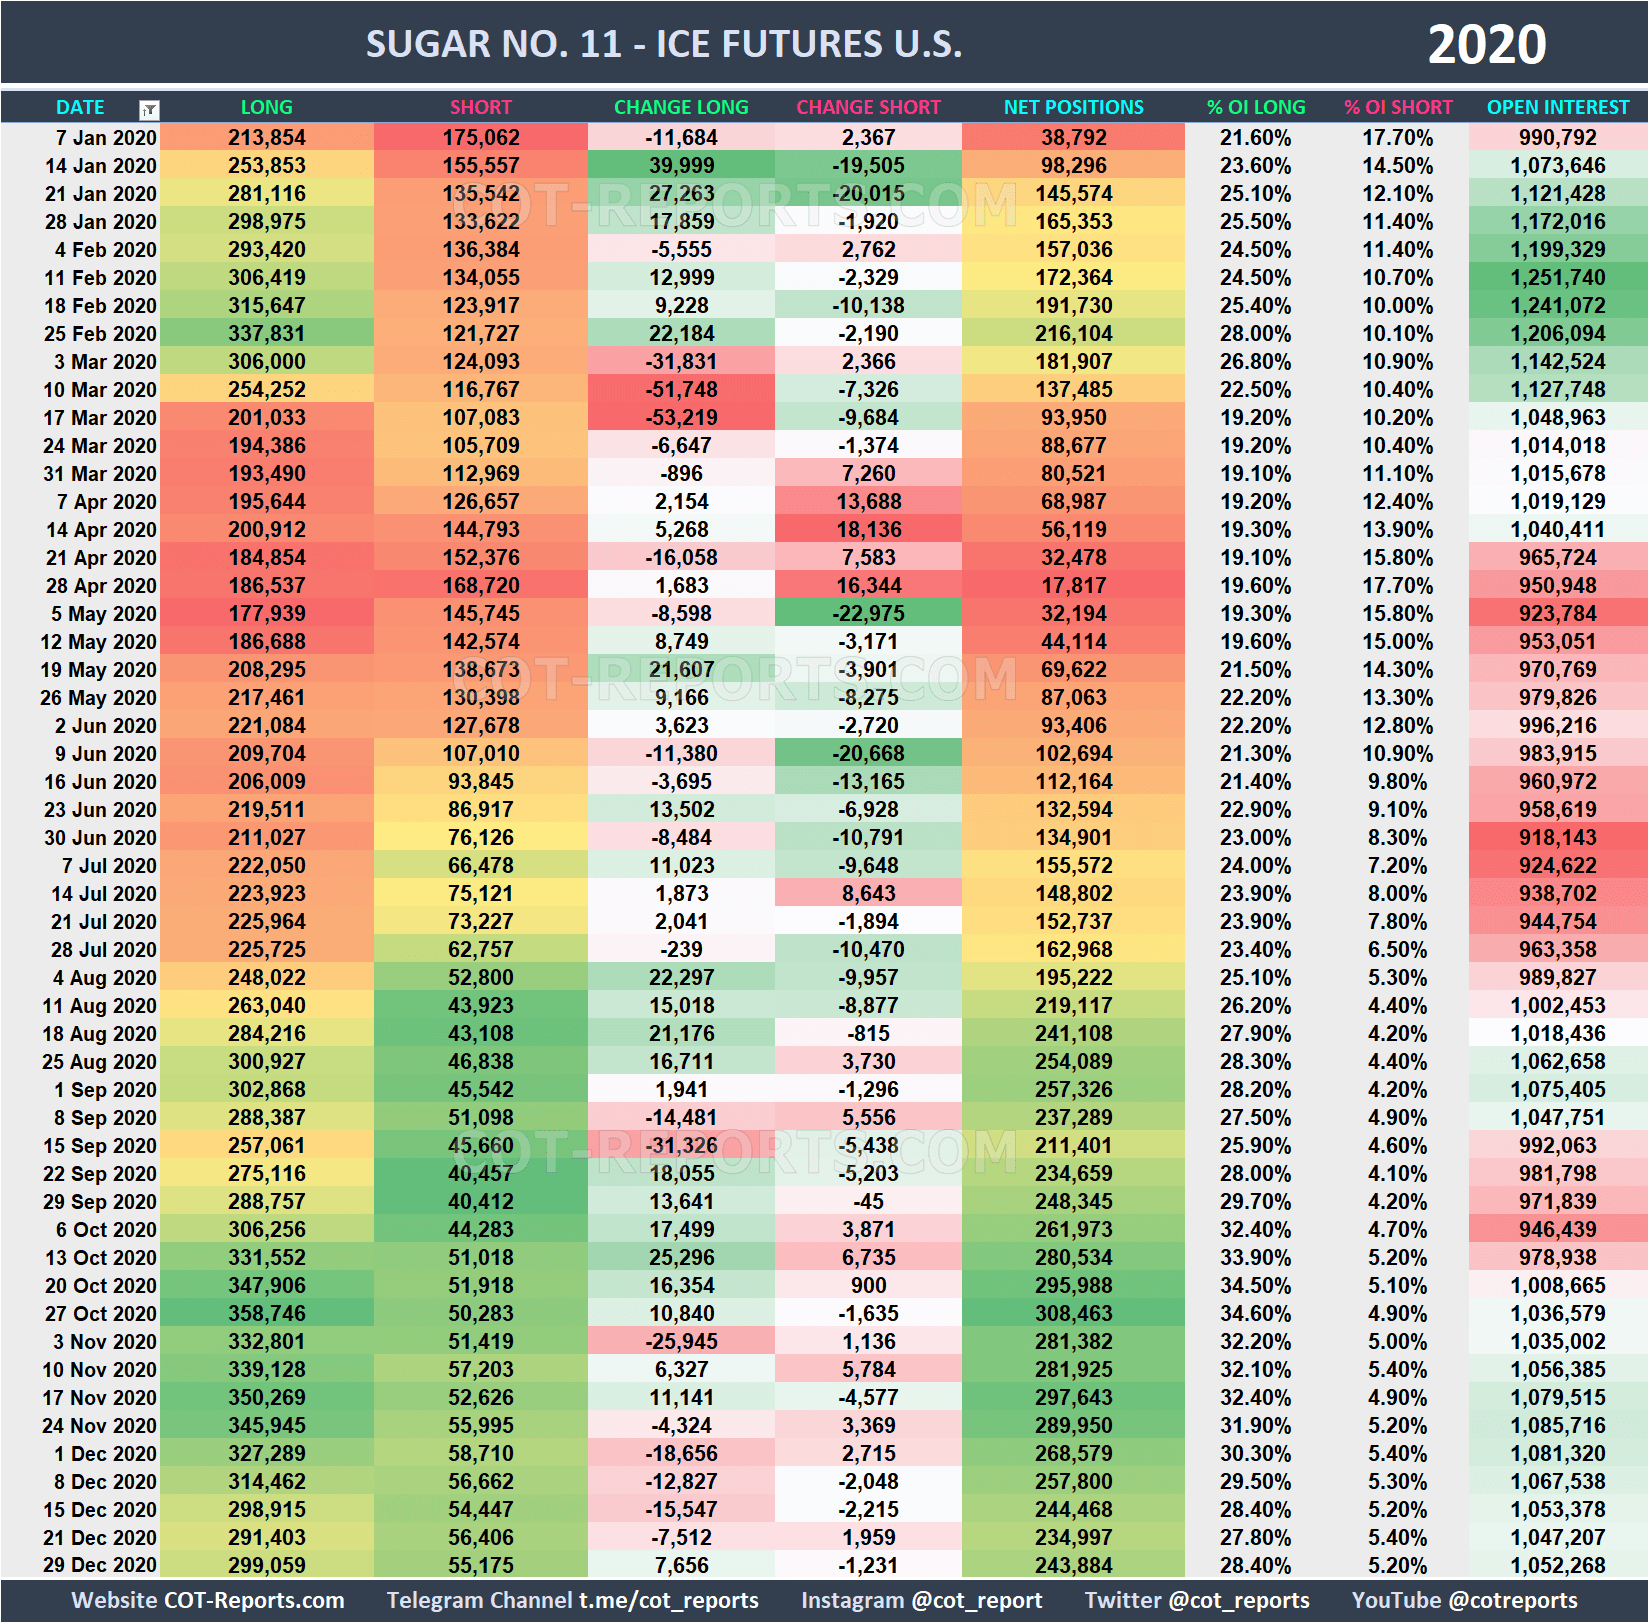1648x1622 pixels.
Task: Click the sort-filter funnel beside DATE header
Action: (148, 107)
